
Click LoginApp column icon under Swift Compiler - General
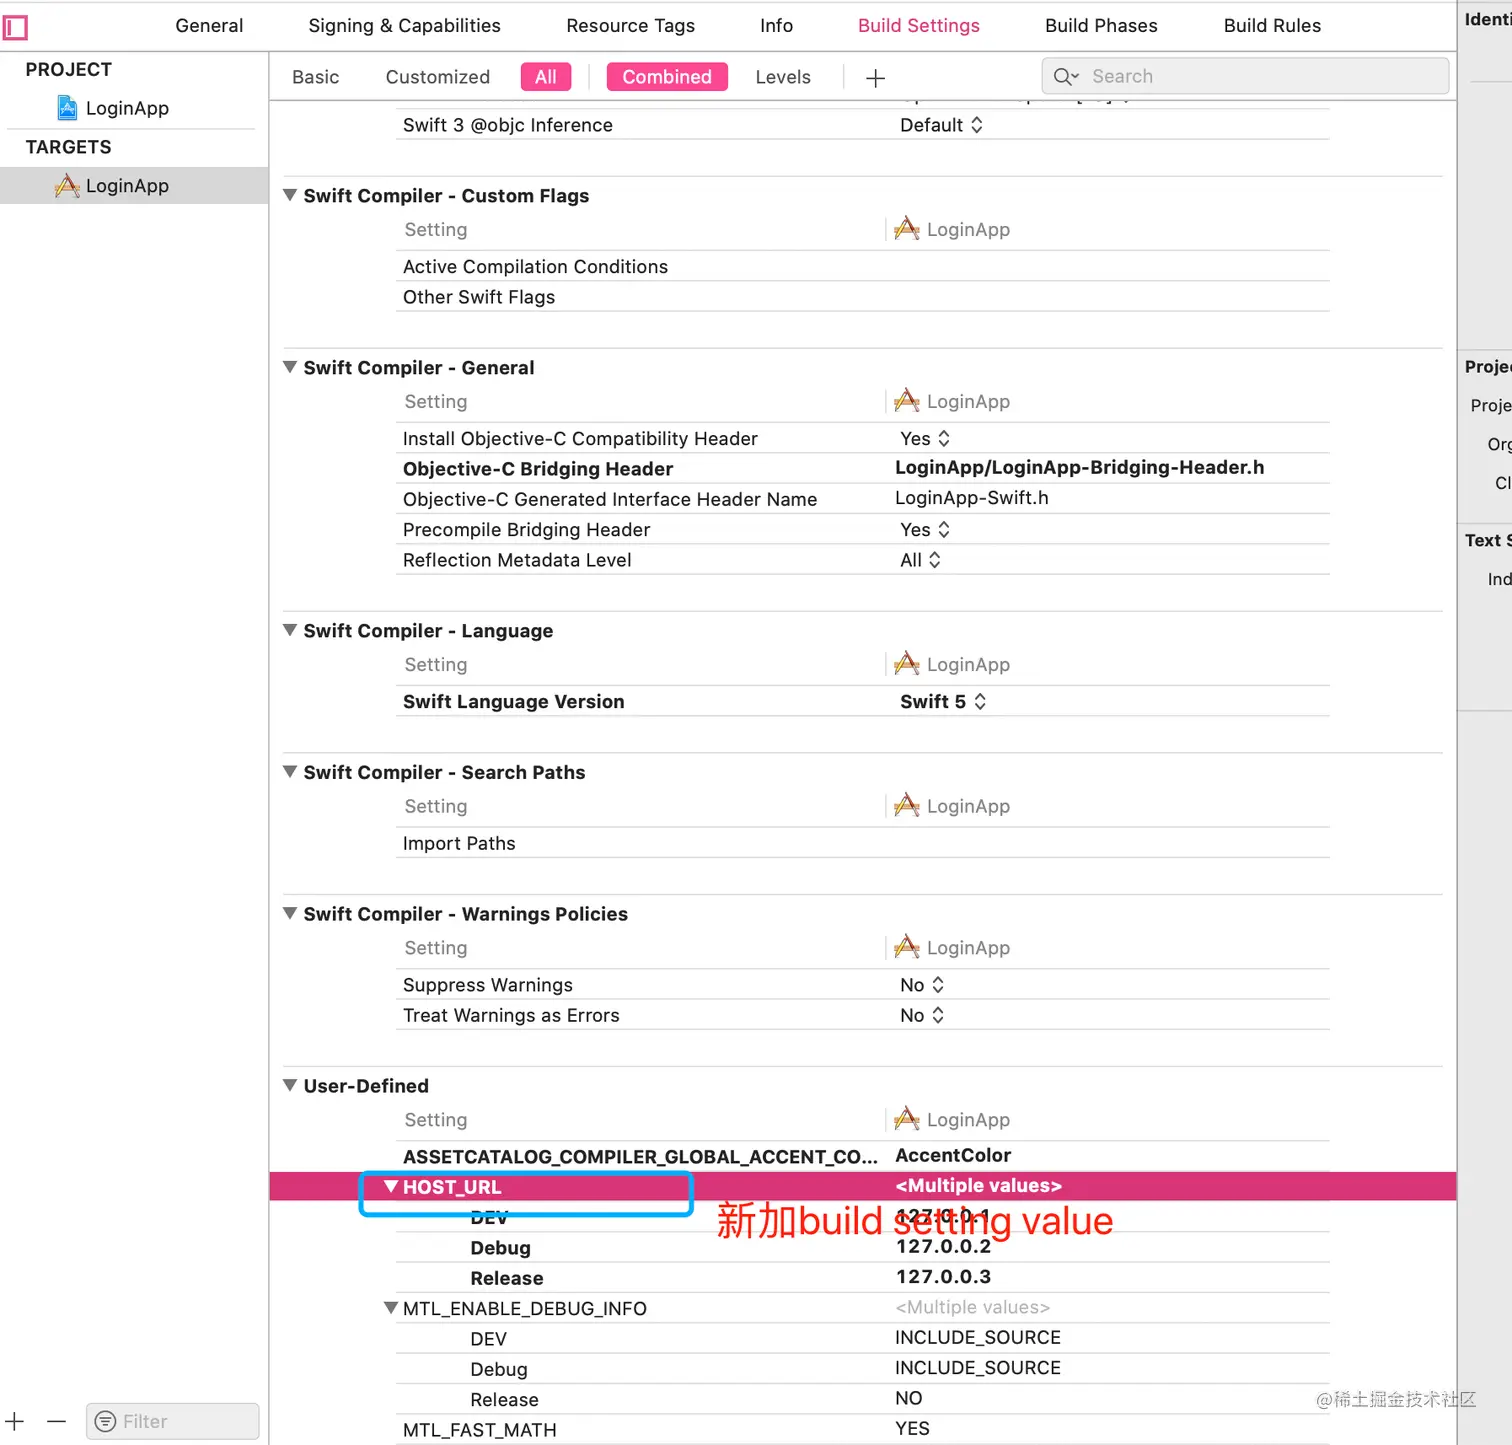pyautogui.click(x=907, y=401)
